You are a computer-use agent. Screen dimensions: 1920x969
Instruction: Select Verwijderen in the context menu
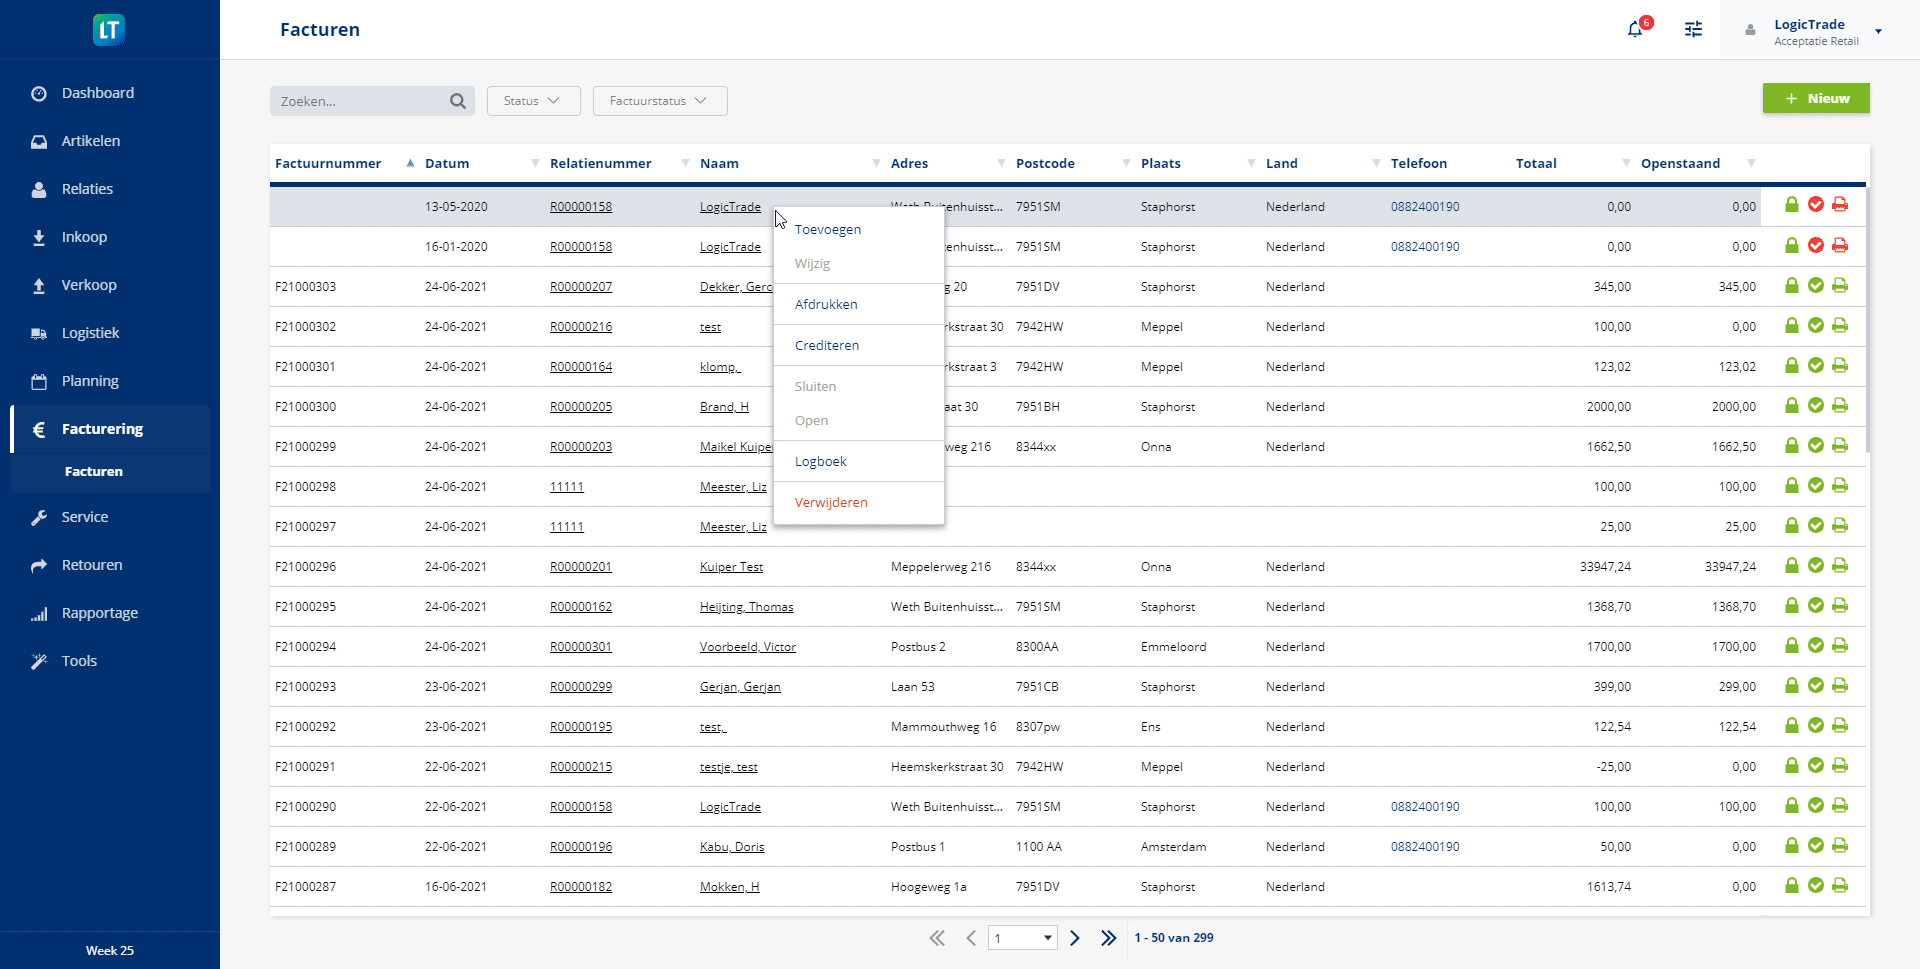pyautogui.click(x=831, y=502)
